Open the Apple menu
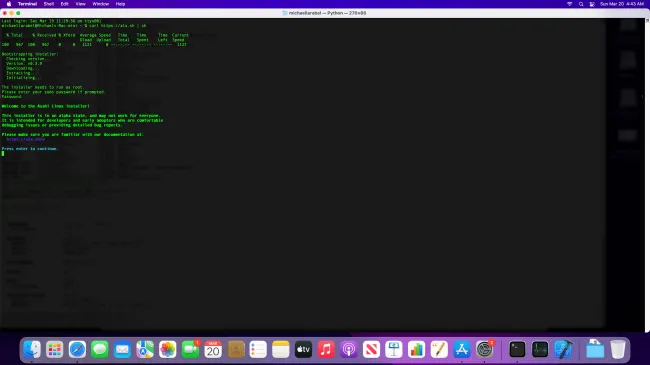 9,4
